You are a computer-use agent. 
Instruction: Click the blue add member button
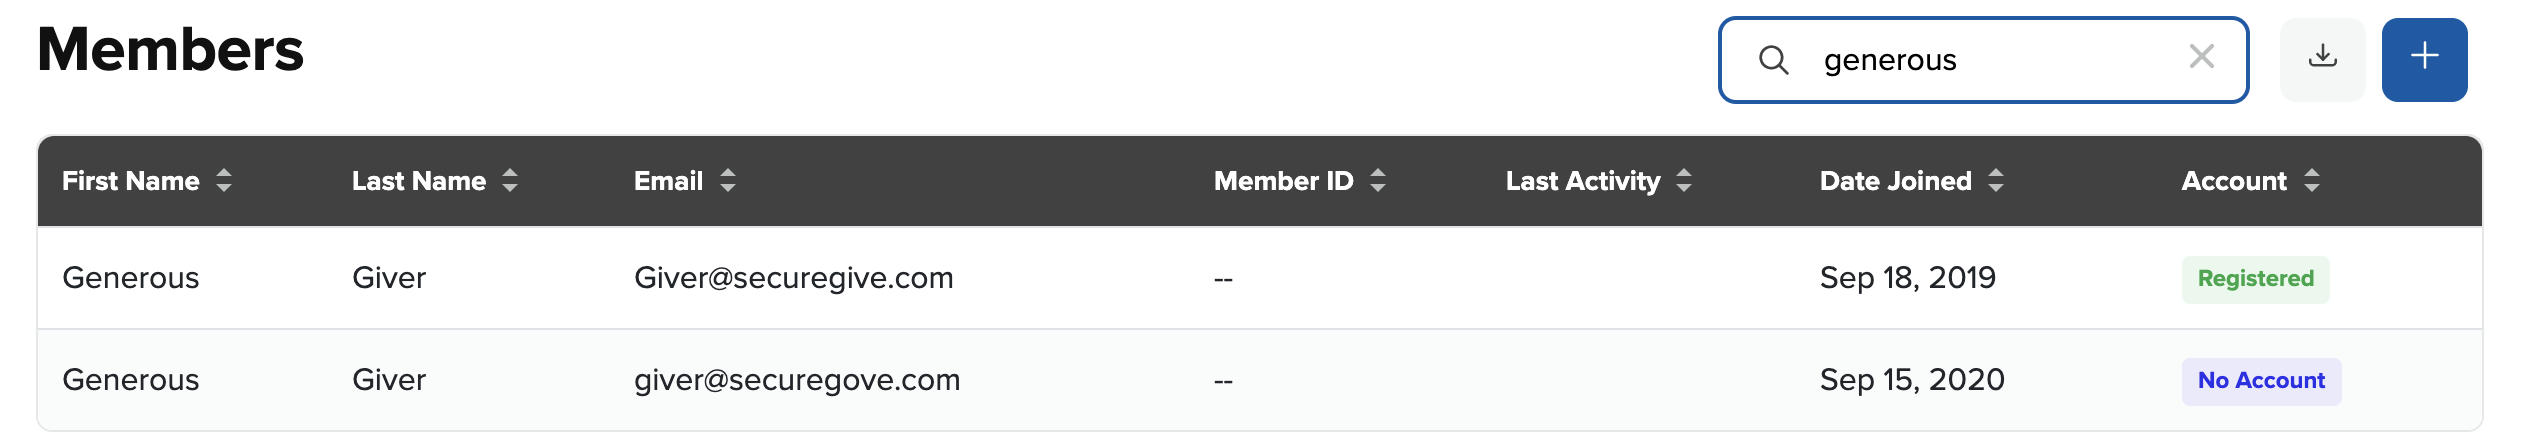(2424, 59)
